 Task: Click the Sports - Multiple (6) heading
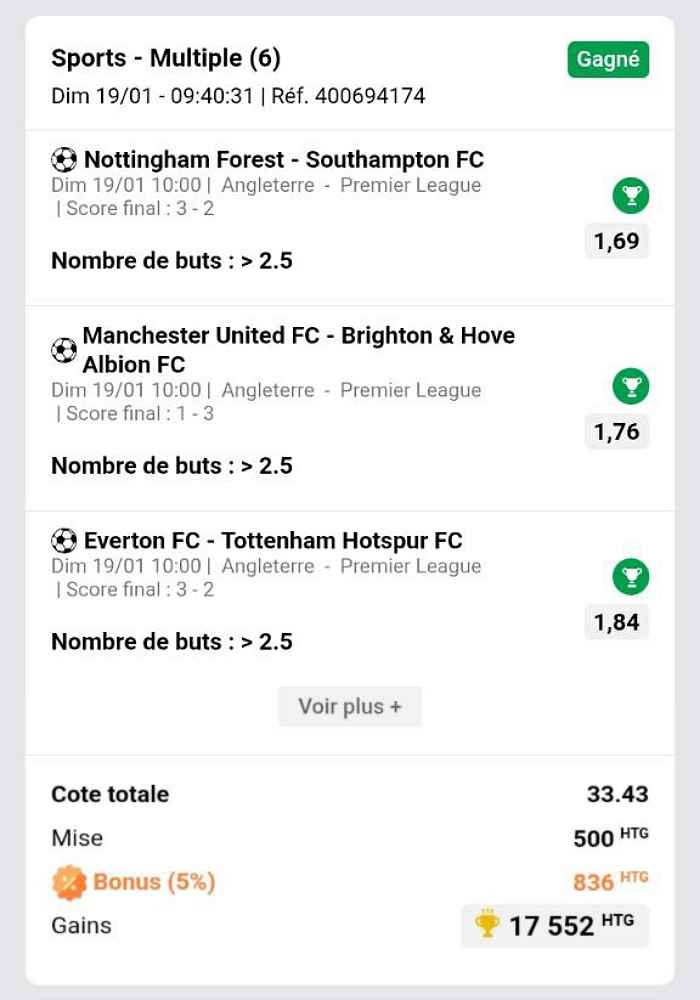click(166, 59)
